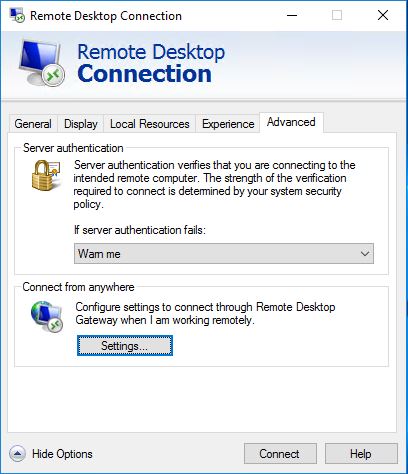Minimize the Remote Desktop Connection window

coord(292,15)
